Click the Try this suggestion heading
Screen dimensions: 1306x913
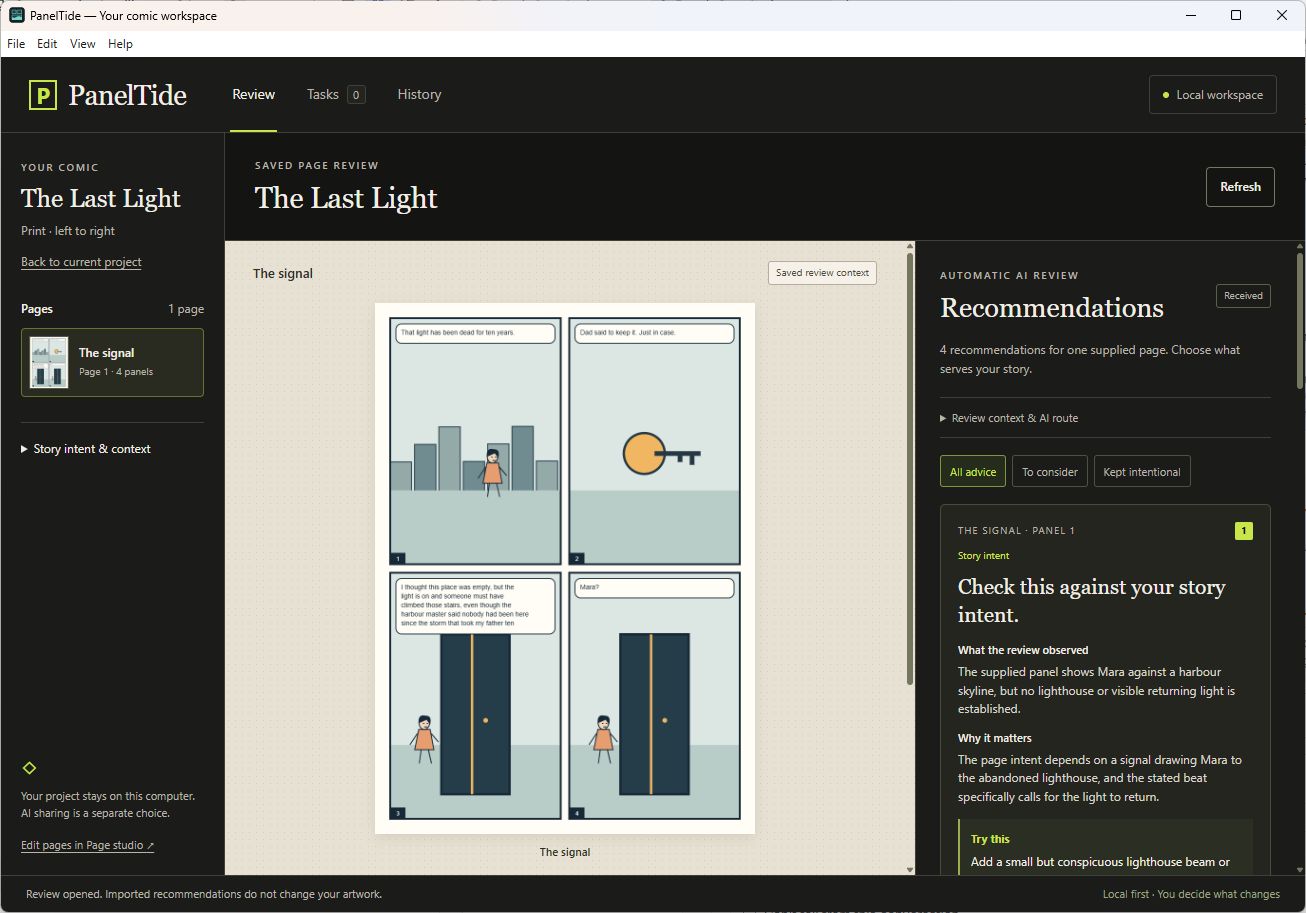(990, 839)
